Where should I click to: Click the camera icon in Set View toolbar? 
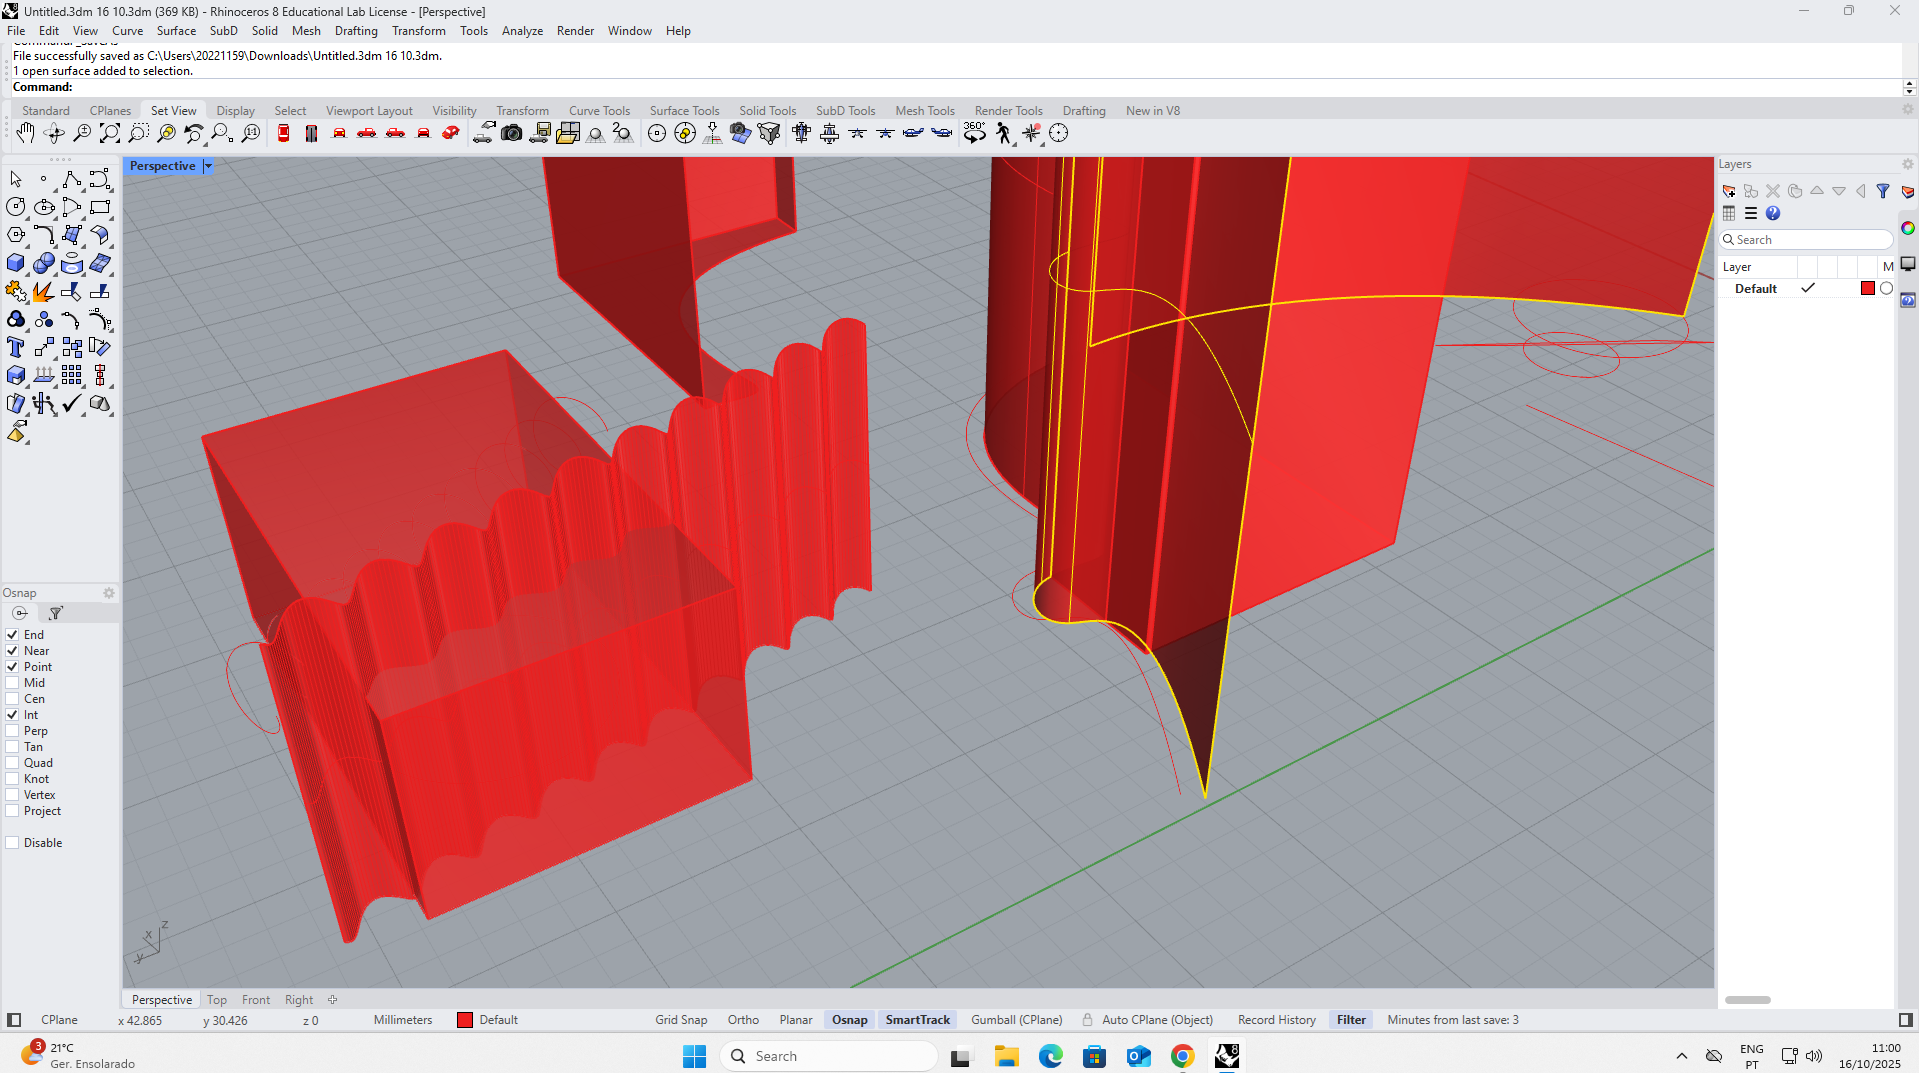point(512,133)
